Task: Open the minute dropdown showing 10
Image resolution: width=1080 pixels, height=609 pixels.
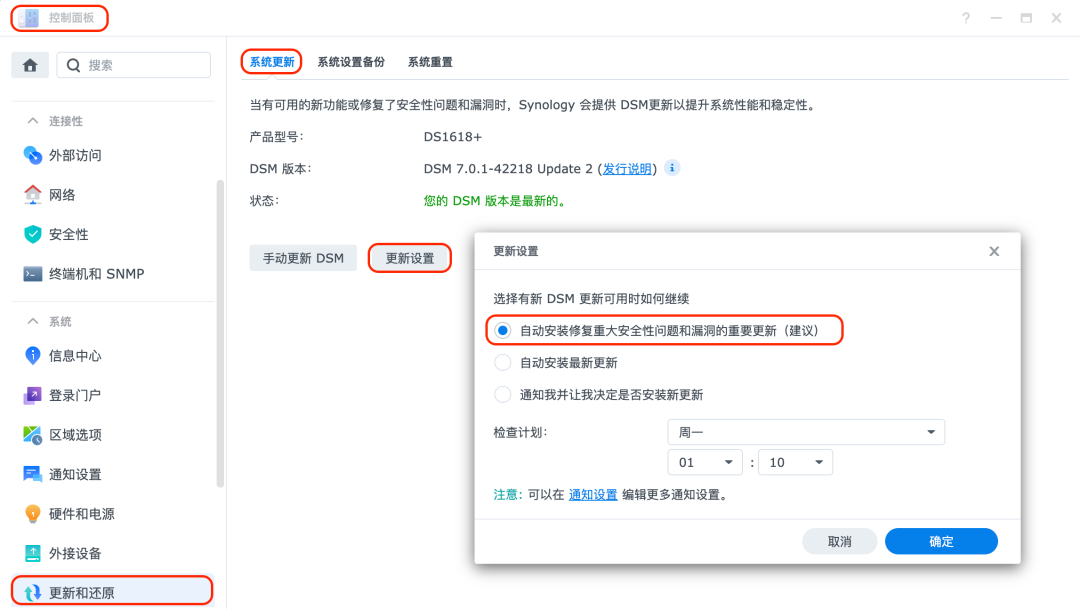Action: 795,462
